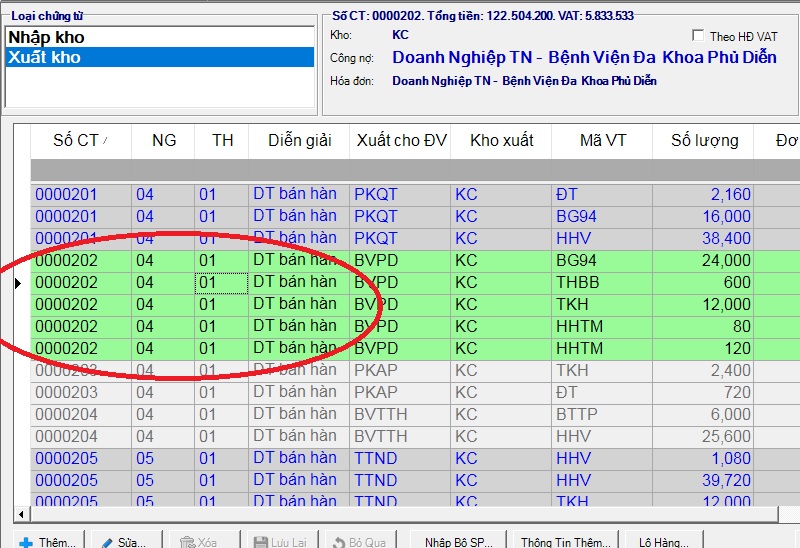The height and width of the screenshot is (548, 800).
Task: Click the trash icon on Xóa button
Action: [x=187, y=542]
